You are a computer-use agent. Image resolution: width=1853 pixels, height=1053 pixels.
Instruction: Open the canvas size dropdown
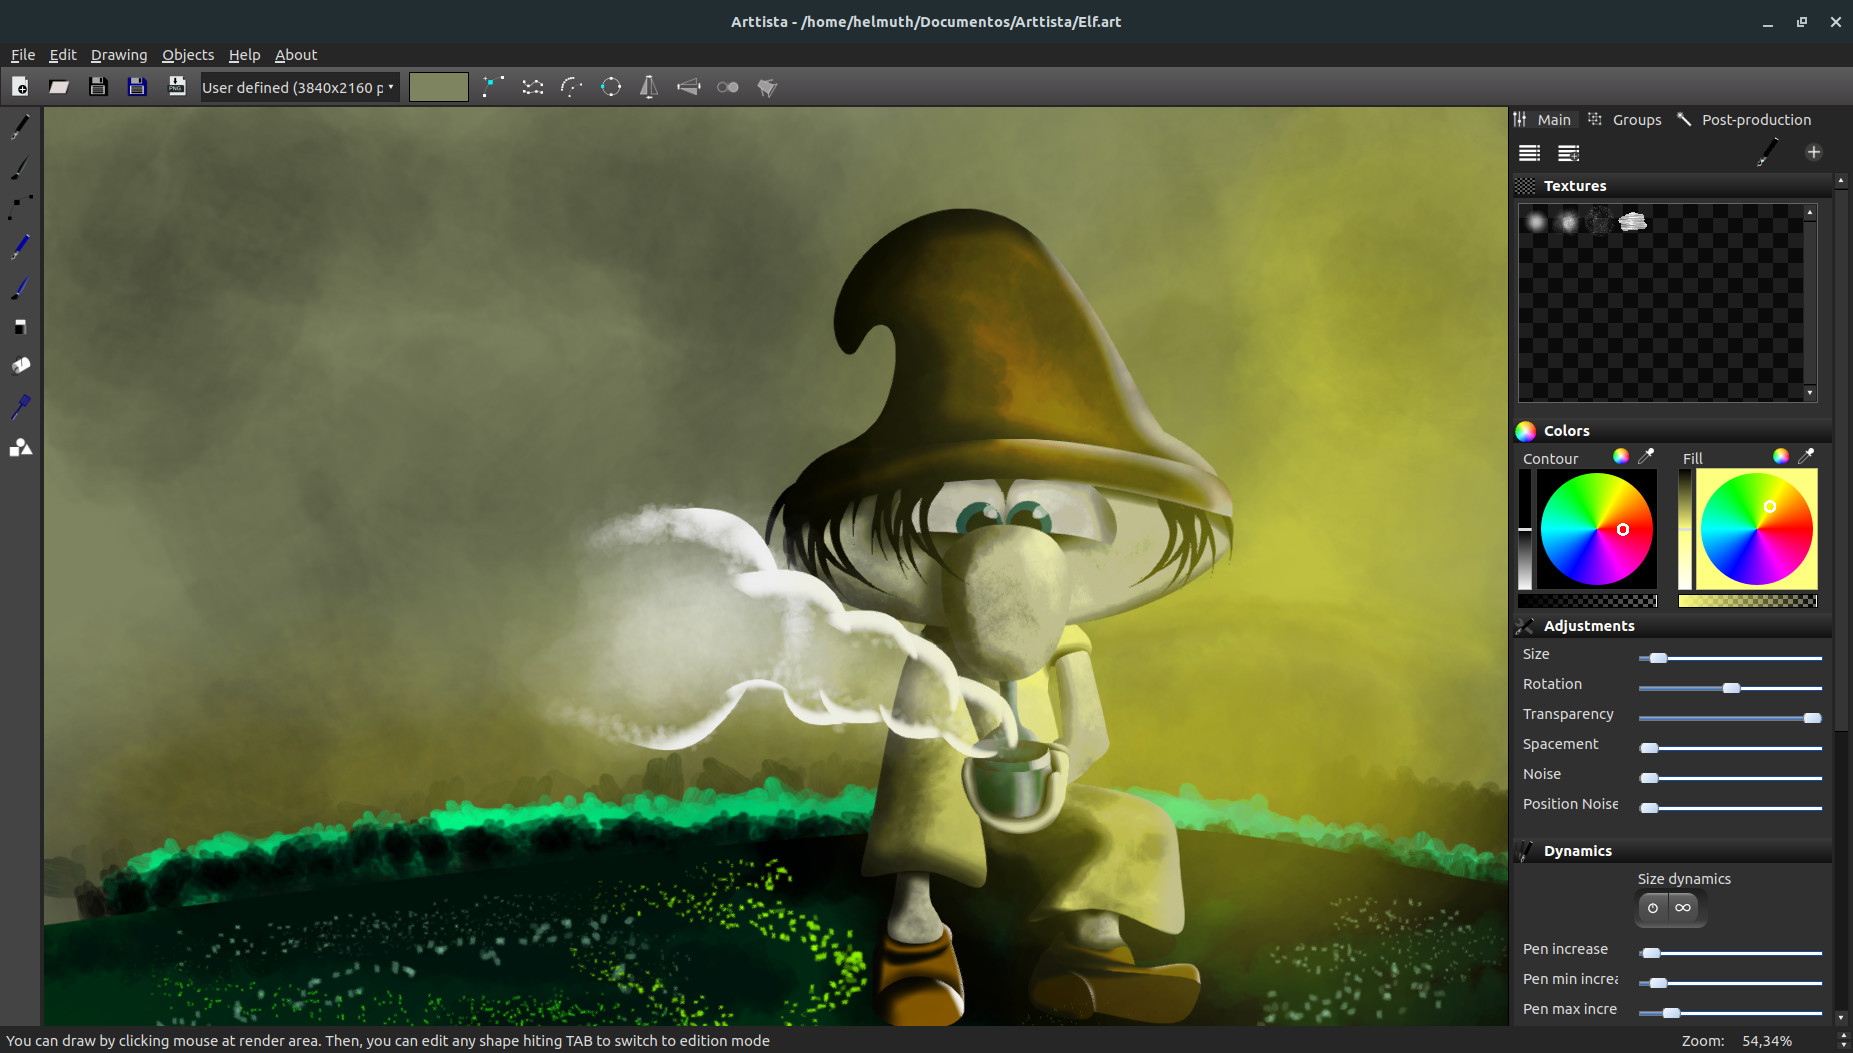tap(297, 87)
